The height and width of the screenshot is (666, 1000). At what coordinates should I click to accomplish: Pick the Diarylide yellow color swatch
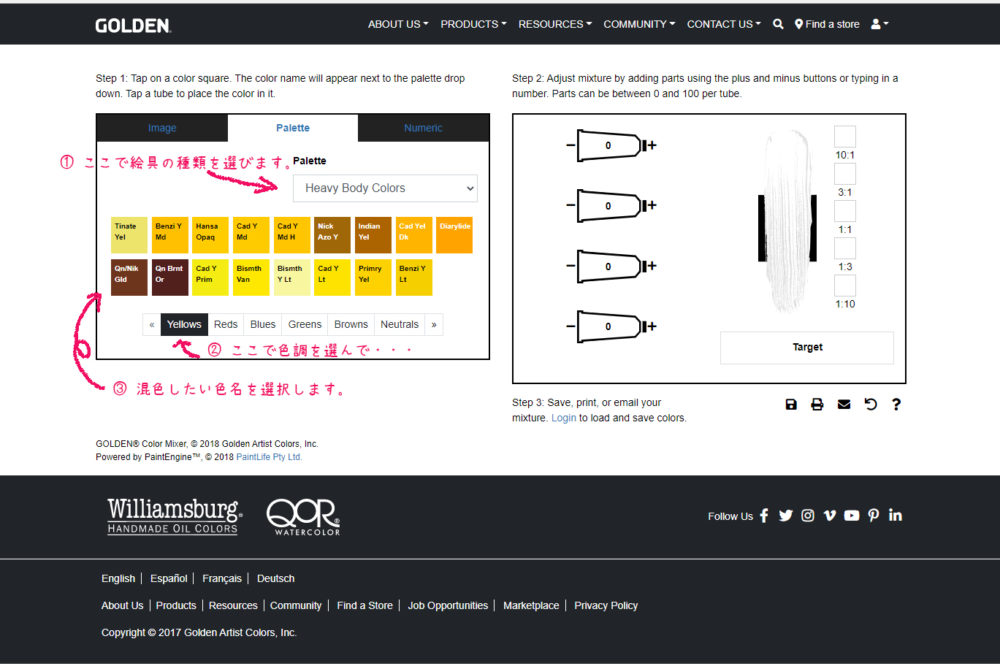(x=454, y=235)
